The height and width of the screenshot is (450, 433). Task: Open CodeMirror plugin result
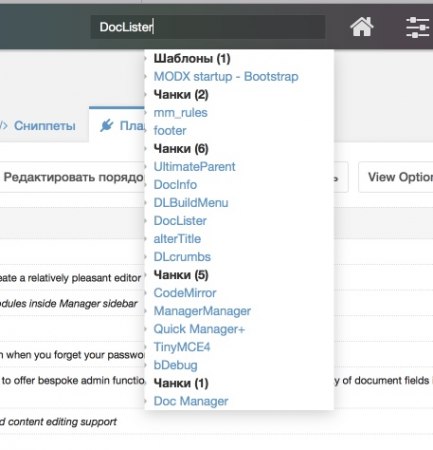(185, 293)
